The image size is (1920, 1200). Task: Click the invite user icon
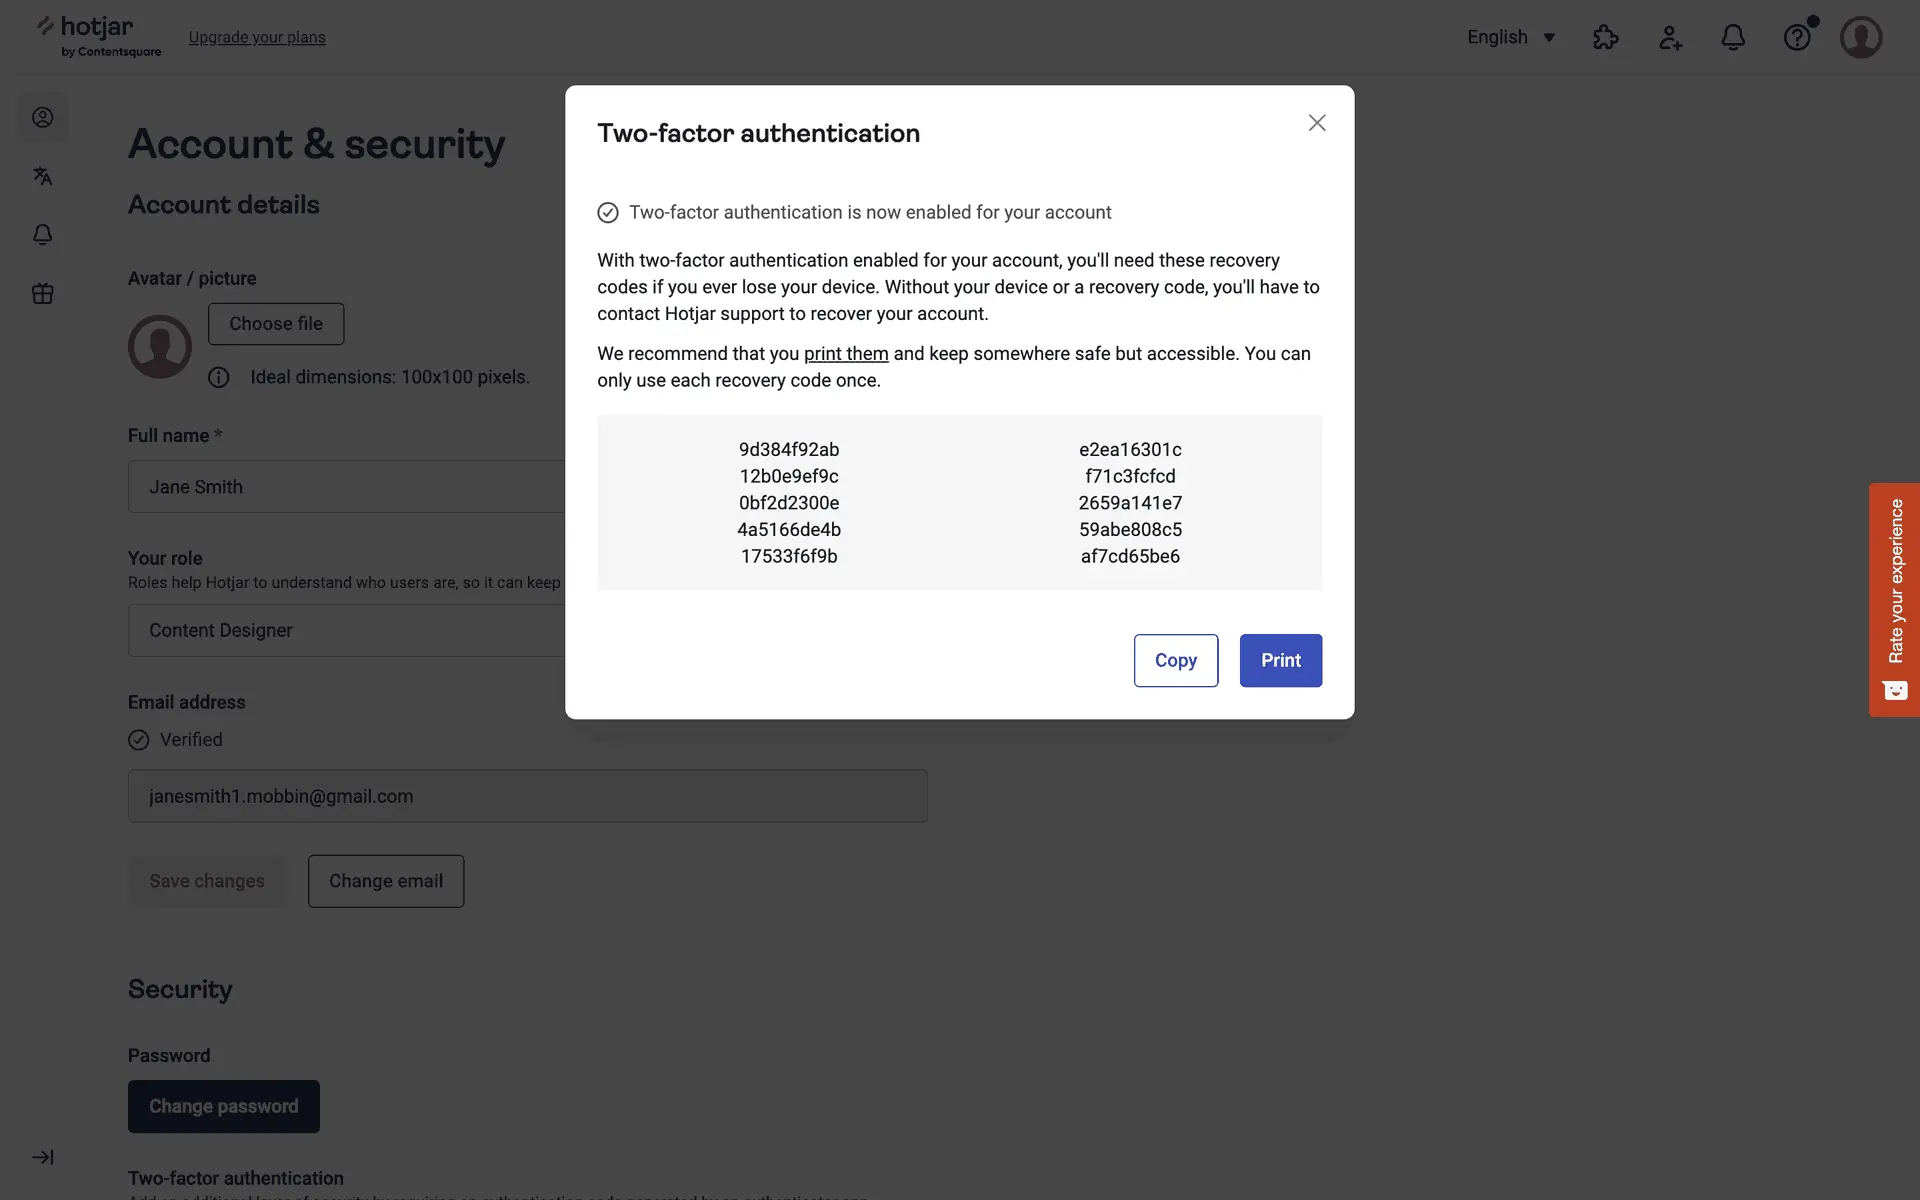[x=1670, y=38]
